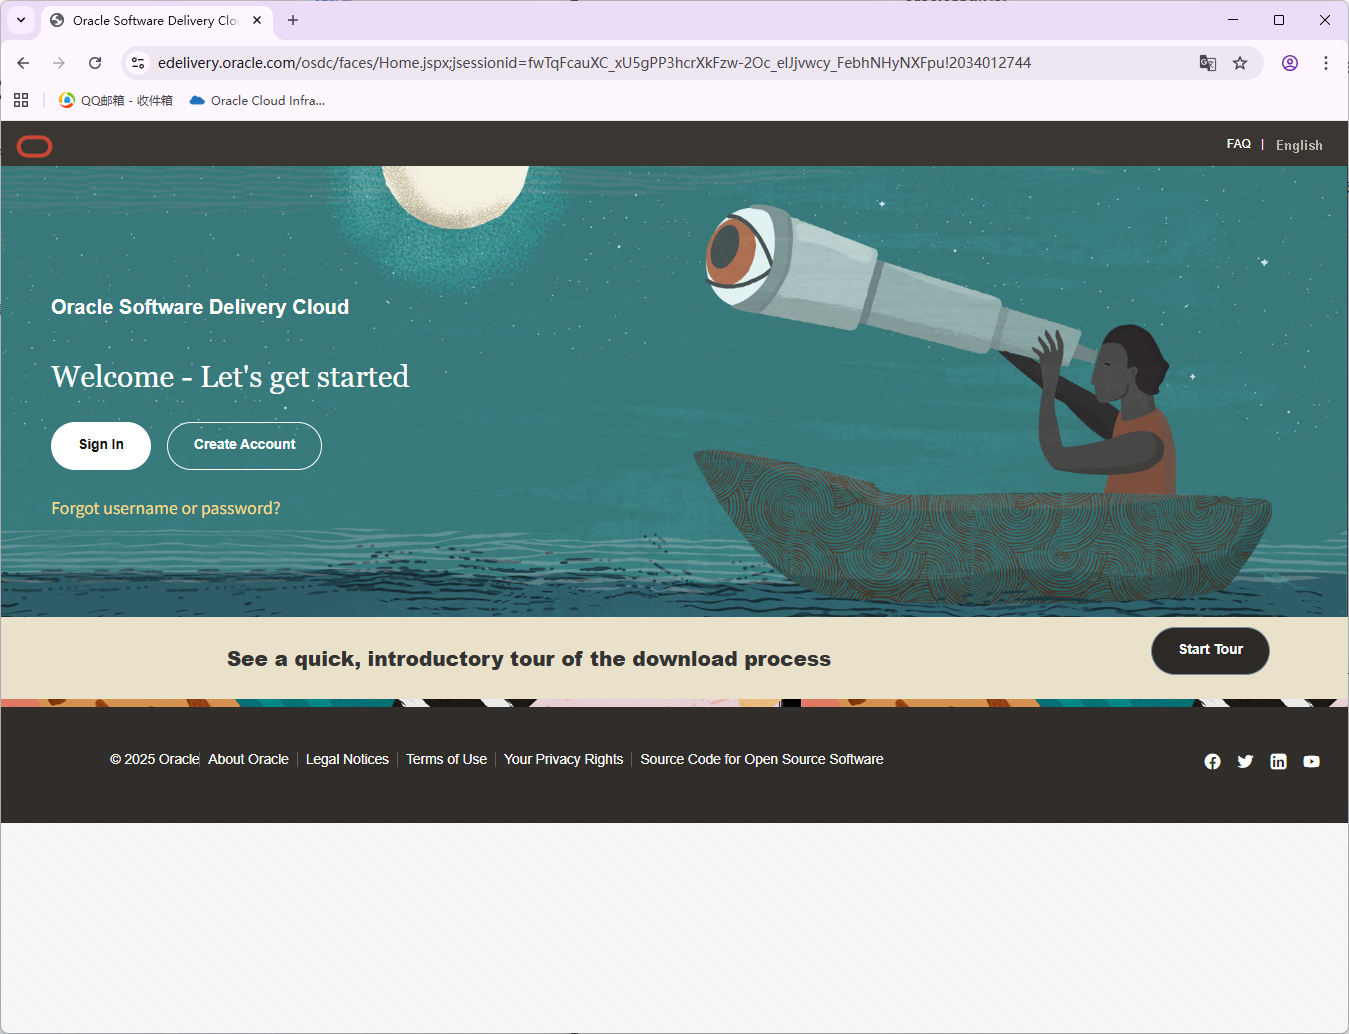The height and width of the screenshot is (1034, 1349).
Task: Click the © 2025 Oracle text
Action: (x=154, y=760)
